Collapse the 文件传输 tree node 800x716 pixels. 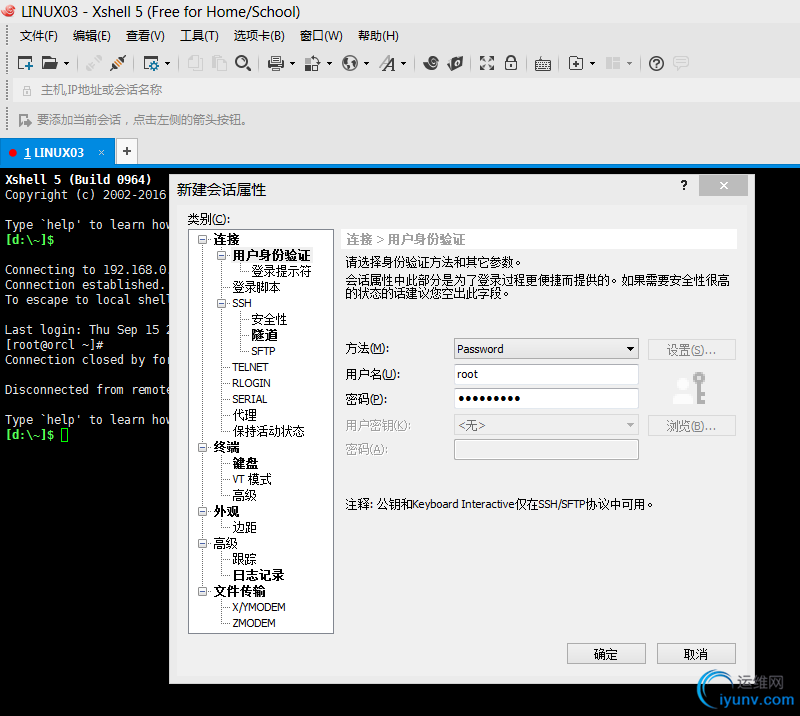click(203, 591)
